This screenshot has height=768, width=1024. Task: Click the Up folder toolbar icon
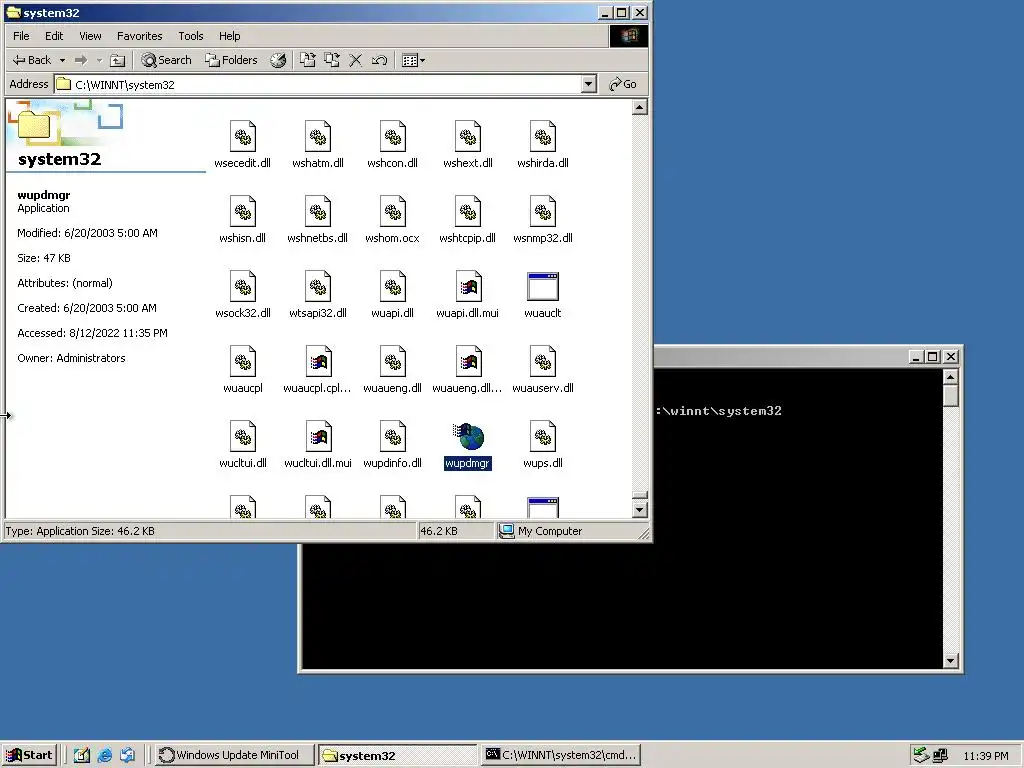click(118, 60)
